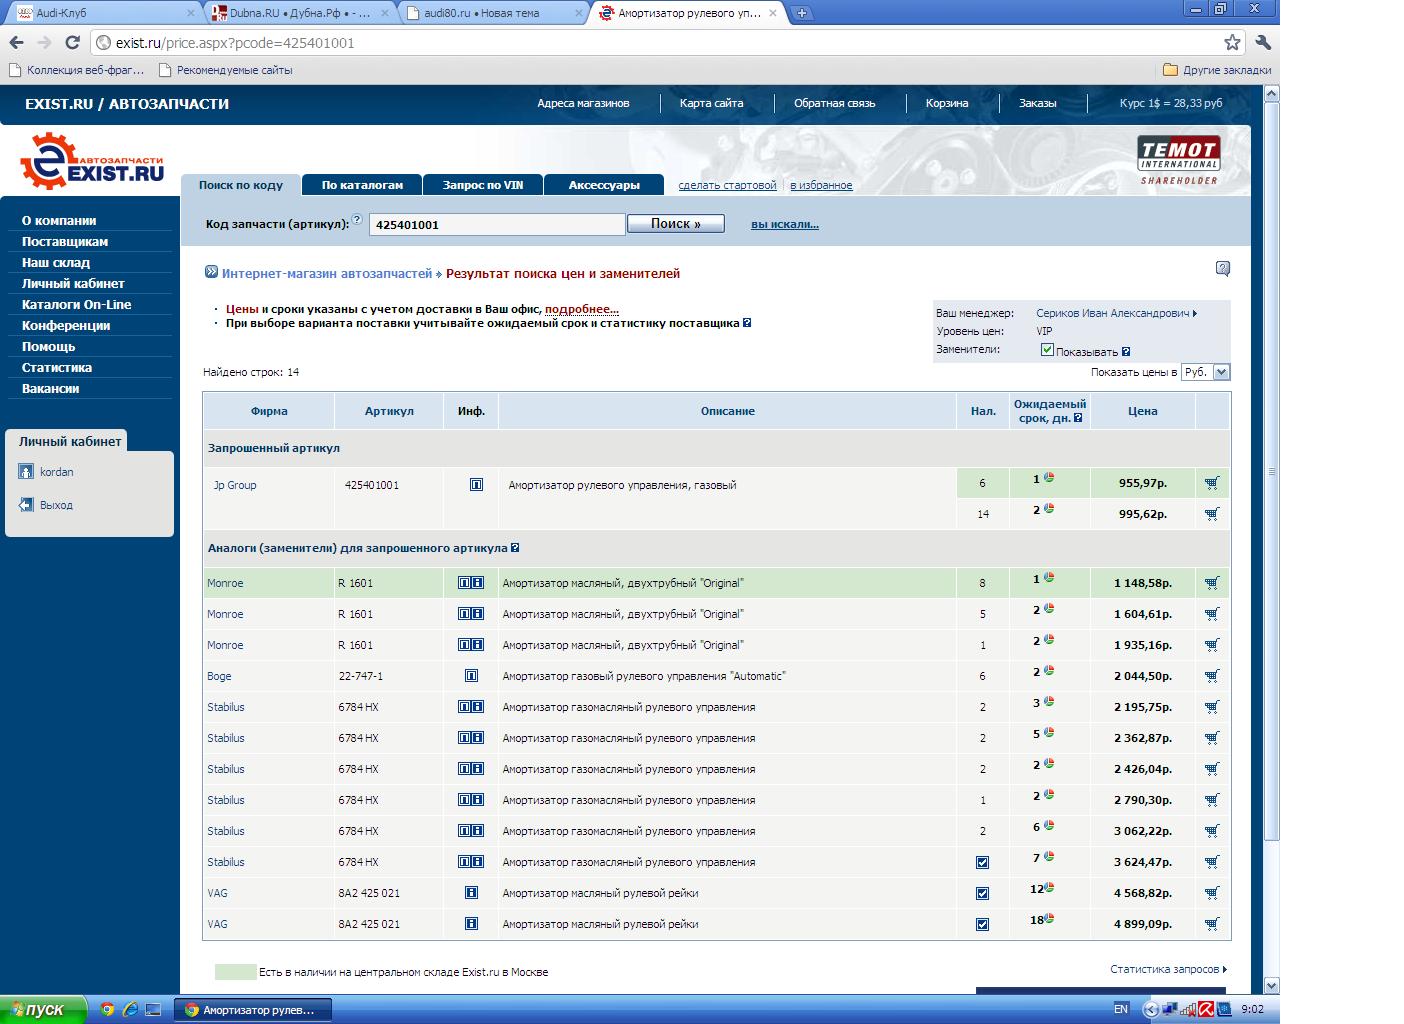Switch to audi80.ru Новая тема browser tab
This screenshot has width=1404, height=1024.
click(x=493, y=13)
